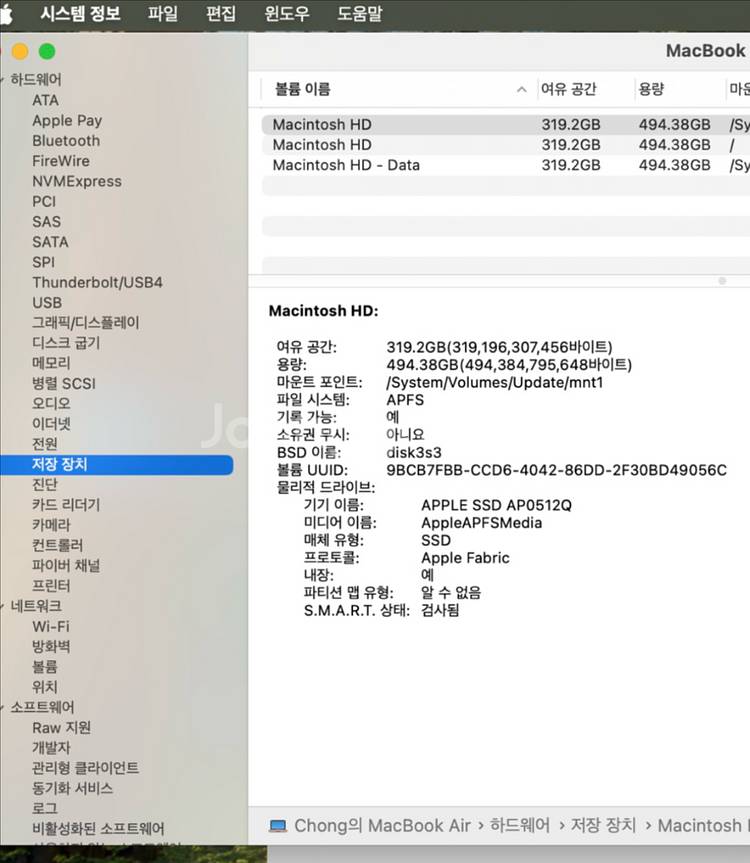Select 위치 under 네트워크
The height and width of the screenshot is (863, 750).
tap(45, 687)
